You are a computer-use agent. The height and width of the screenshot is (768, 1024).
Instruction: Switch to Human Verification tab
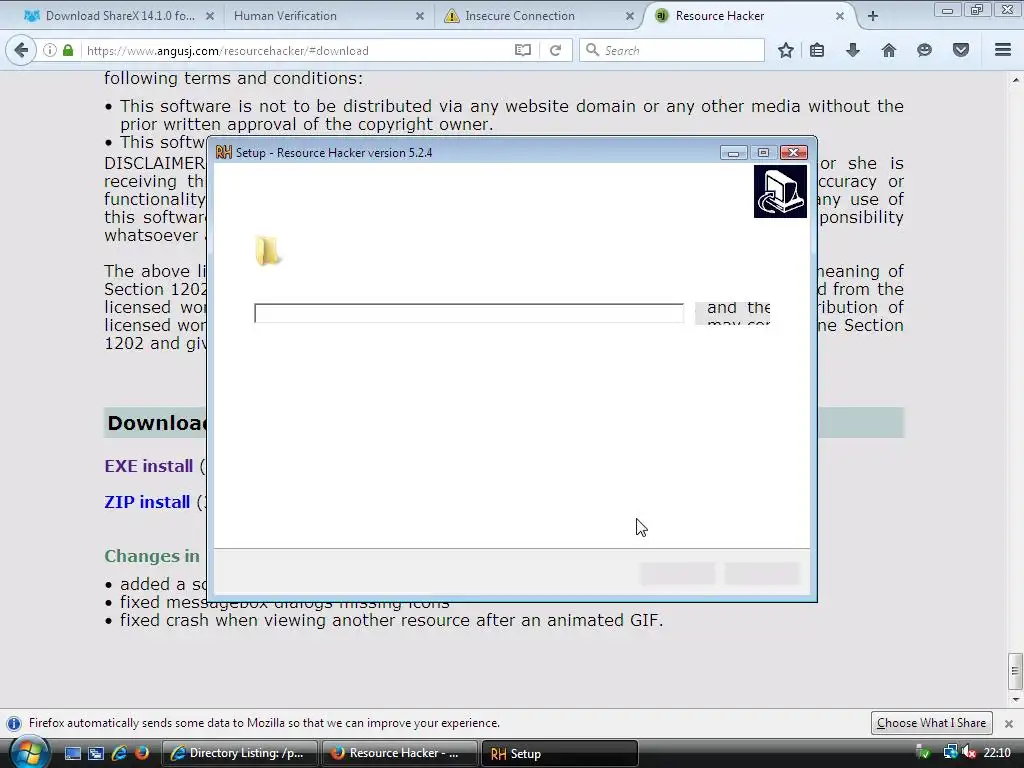pos(320,16)
